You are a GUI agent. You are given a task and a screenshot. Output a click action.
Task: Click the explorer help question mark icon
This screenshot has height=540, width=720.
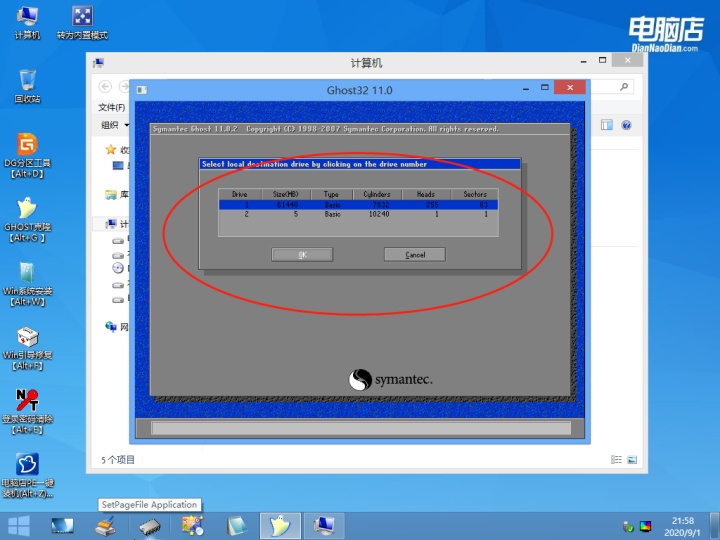[626, 125]
